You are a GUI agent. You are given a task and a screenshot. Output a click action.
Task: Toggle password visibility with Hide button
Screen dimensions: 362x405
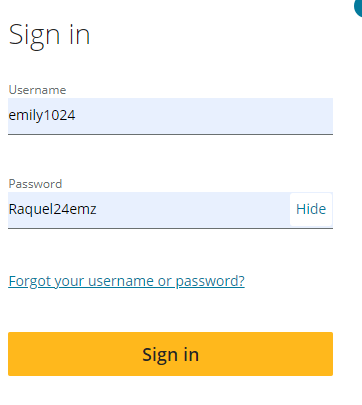[311, 209]
